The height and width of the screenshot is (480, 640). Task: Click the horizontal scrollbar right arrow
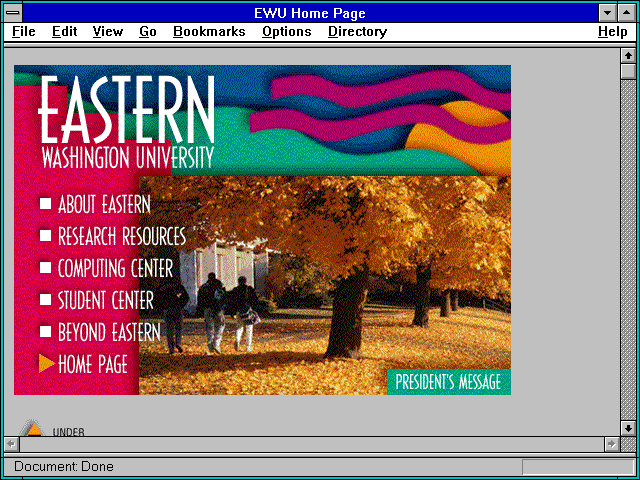point(611,444)
